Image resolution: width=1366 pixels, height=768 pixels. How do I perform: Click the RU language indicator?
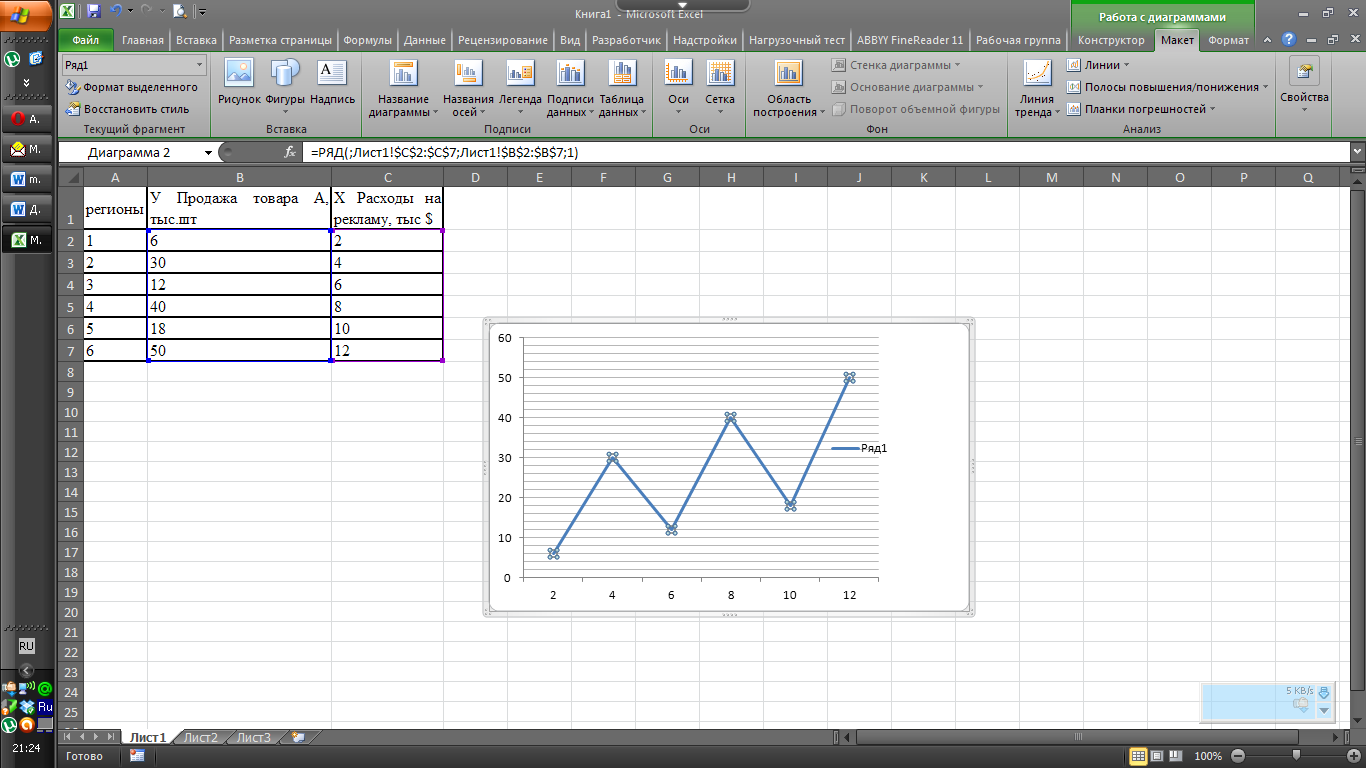click(27, 646)
